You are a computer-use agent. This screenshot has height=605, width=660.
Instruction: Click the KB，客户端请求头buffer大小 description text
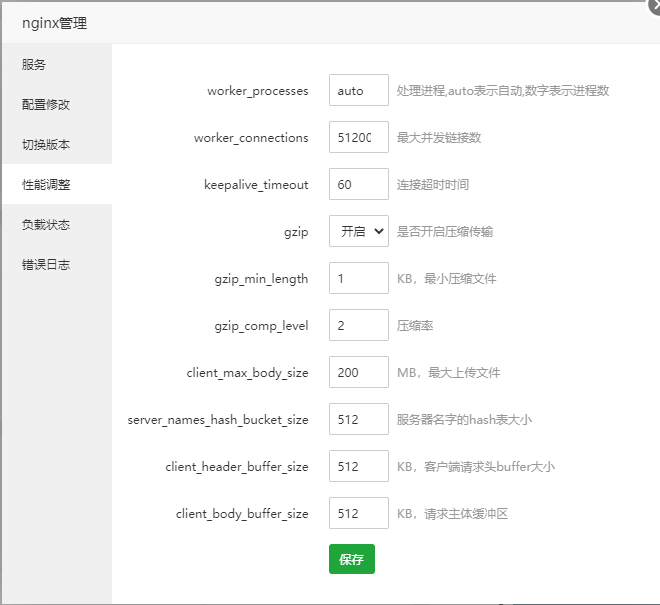point(476,466)
